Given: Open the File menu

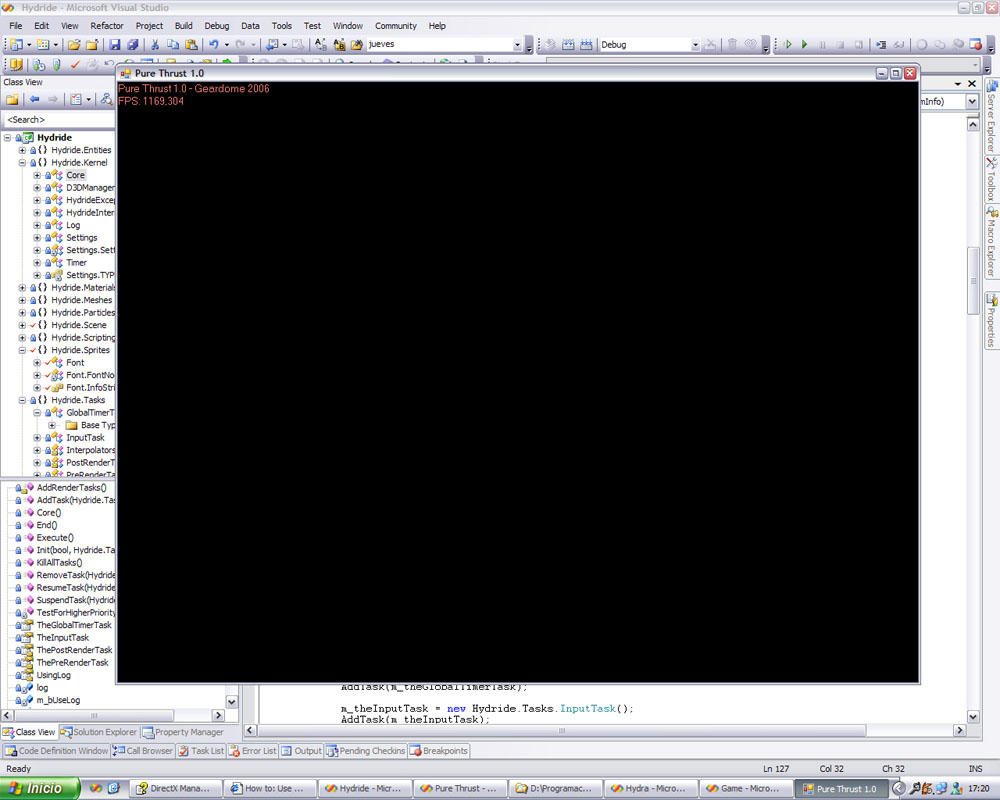Looking at the screenshot, I should point(16,26).
